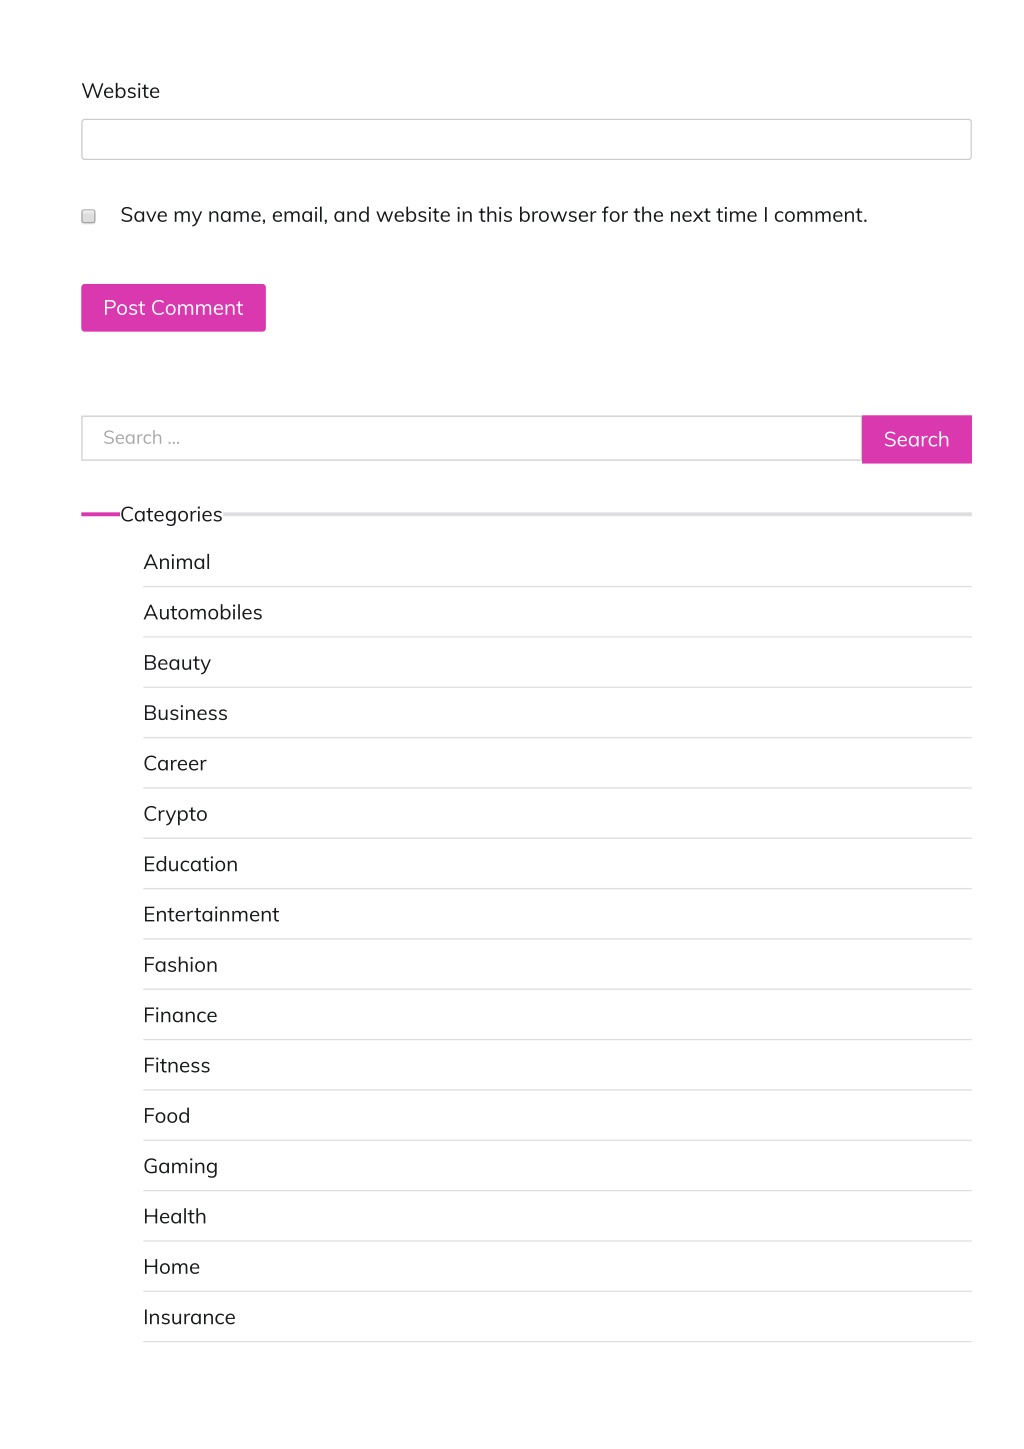This screenshot has width=1024, height=1449.
Task: Open the Gaming category link
Action: coord(181,1166)
